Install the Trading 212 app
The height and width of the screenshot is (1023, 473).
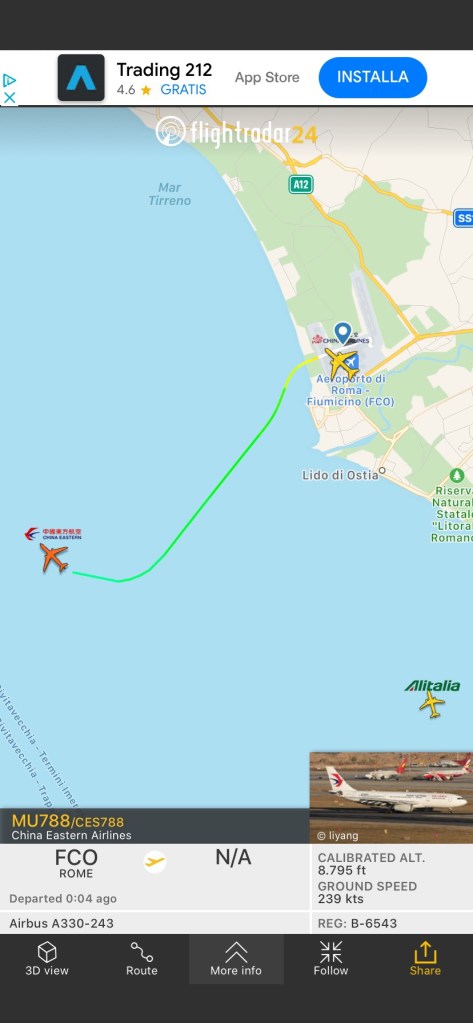pos(373,77)
